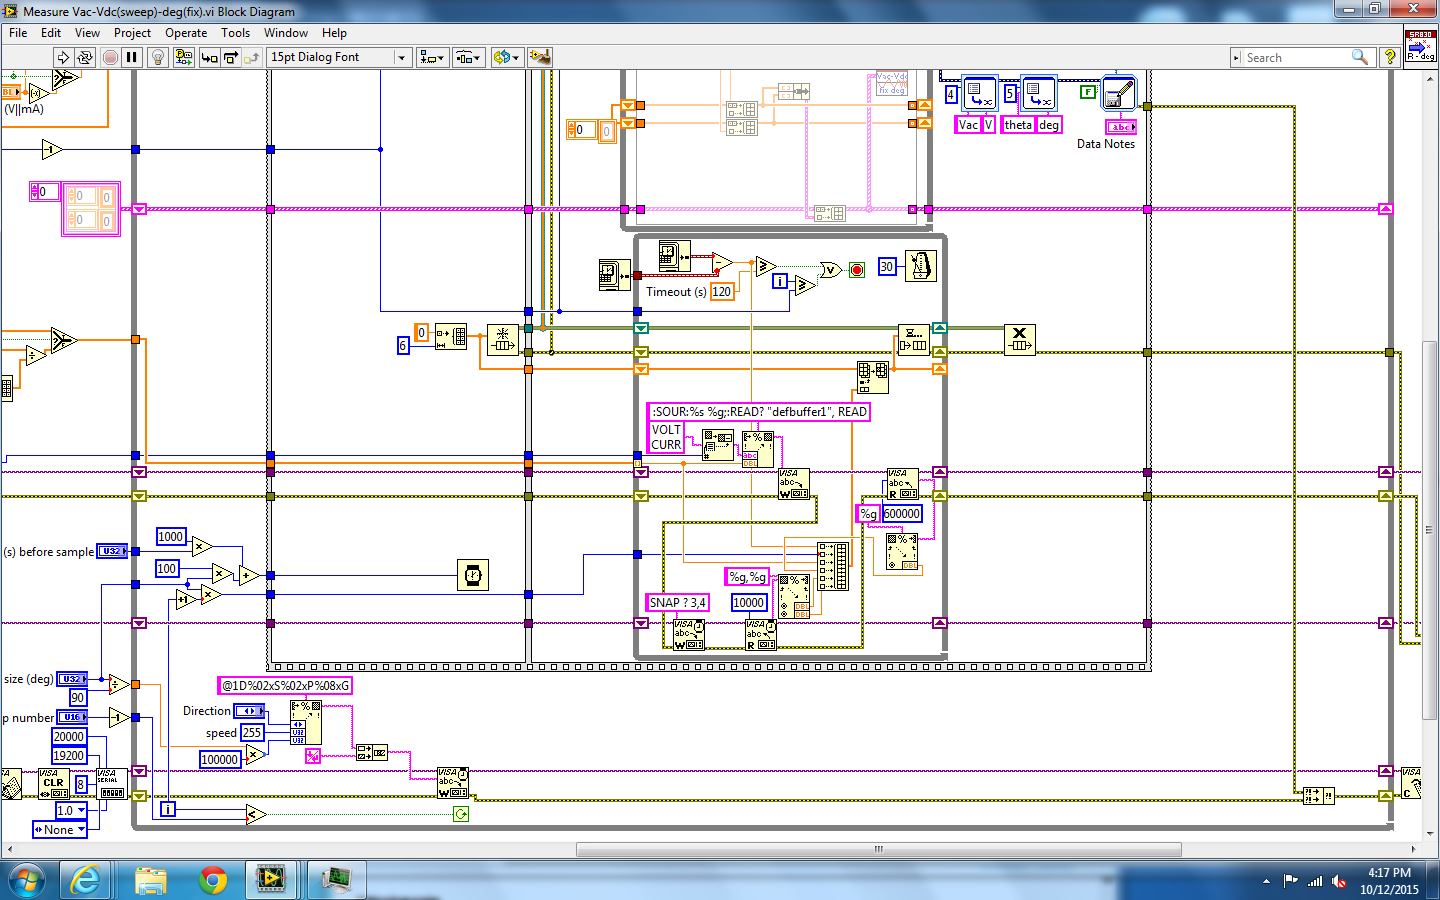Click the vertical scrollbar thumb
Screen dimensions: 1440x900
click(1431, 530)
